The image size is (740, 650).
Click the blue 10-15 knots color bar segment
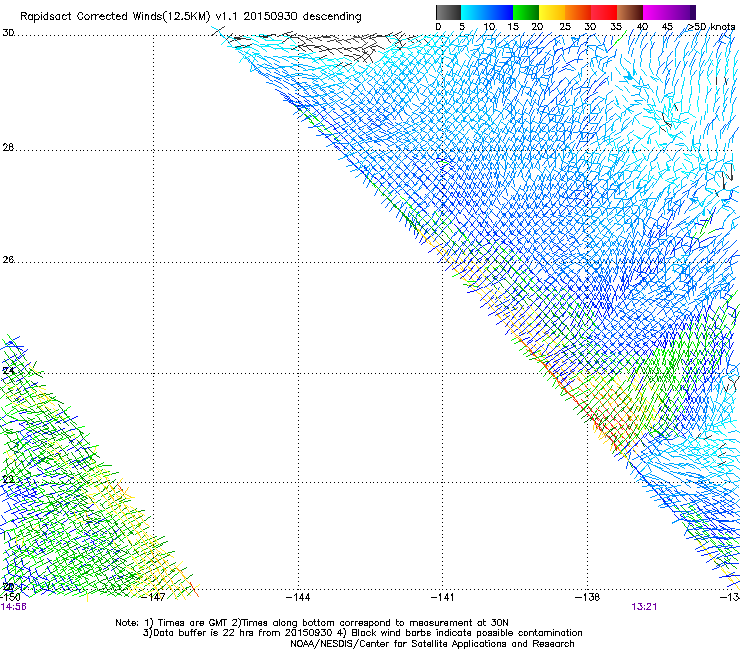pyautogui.click(x=500, y=12)
